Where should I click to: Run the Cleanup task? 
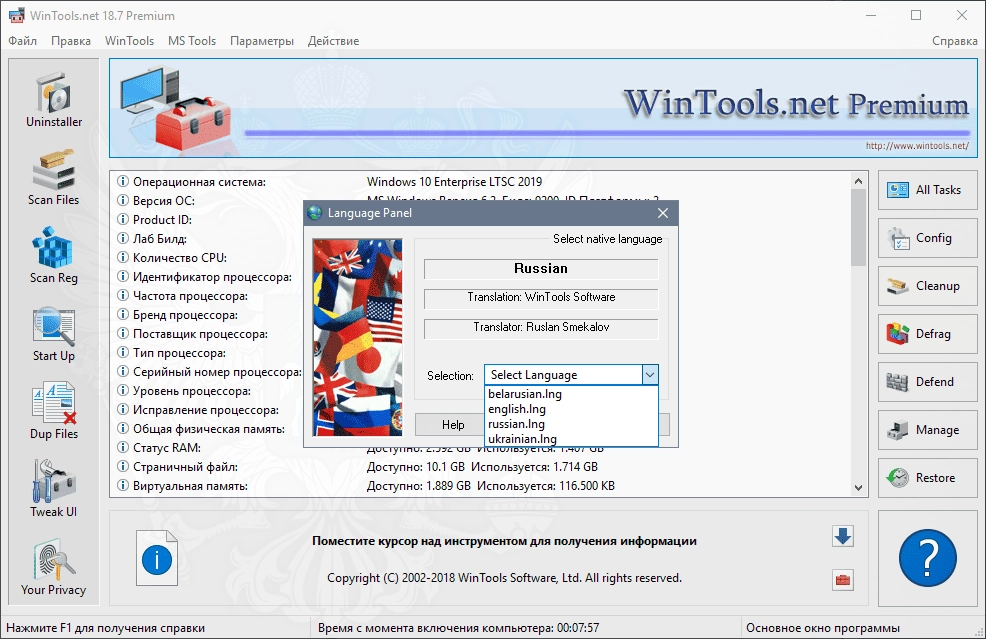928,286
